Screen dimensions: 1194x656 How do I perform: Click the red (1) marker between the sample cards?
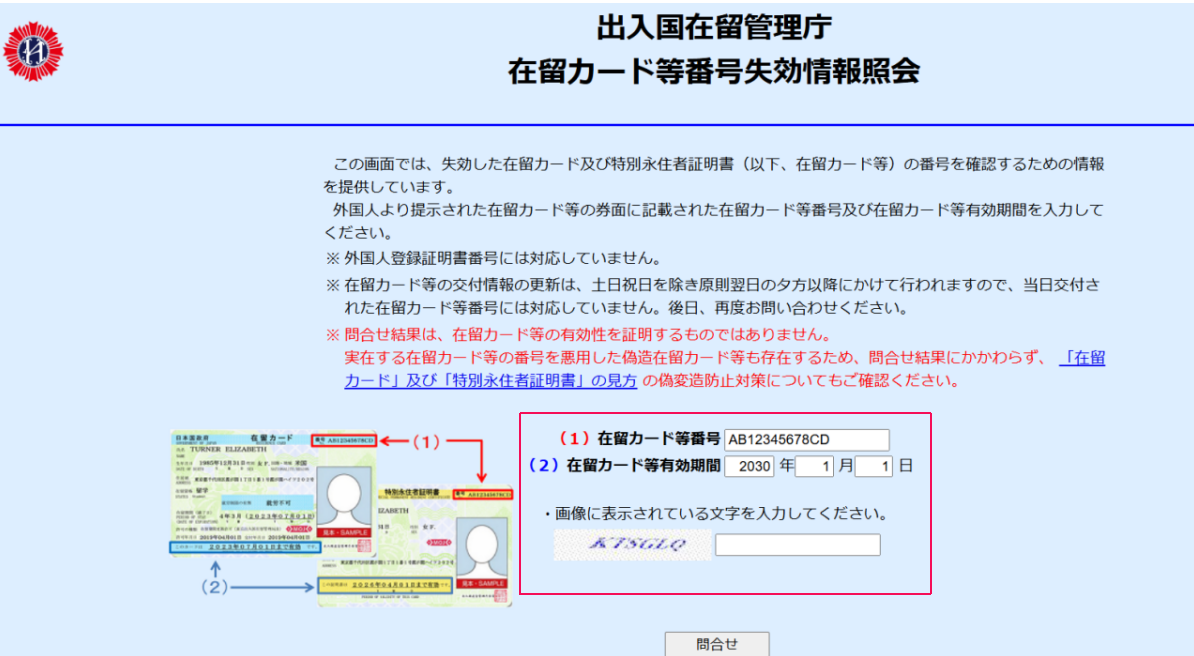(427, 442)
